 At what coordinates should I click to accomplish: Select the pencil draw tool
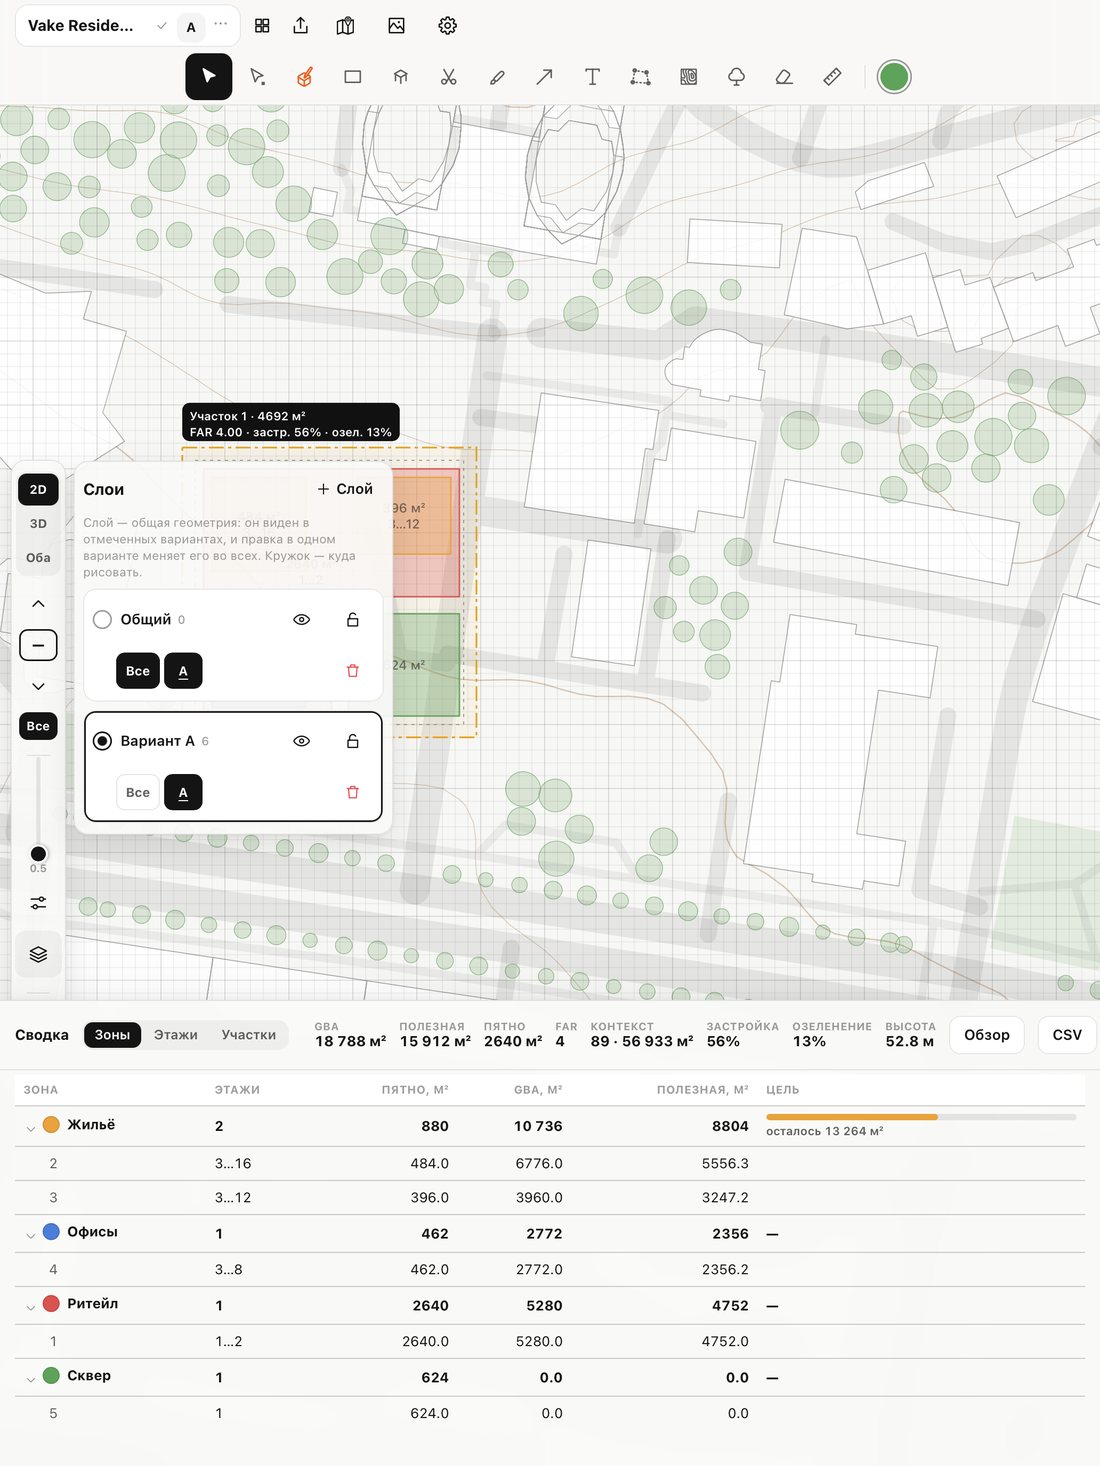click(x=497, y=77)
